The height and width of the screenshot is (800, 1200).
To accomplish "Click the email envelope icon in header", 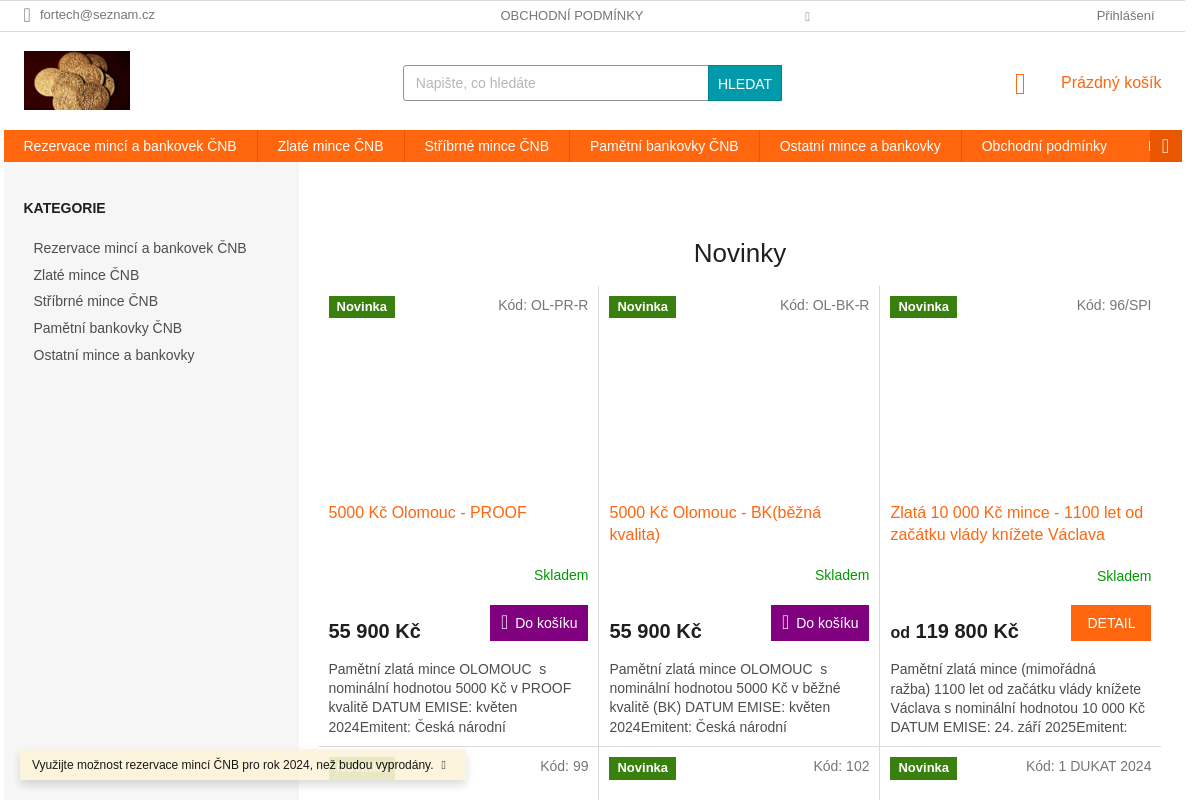I will [27, 15].
